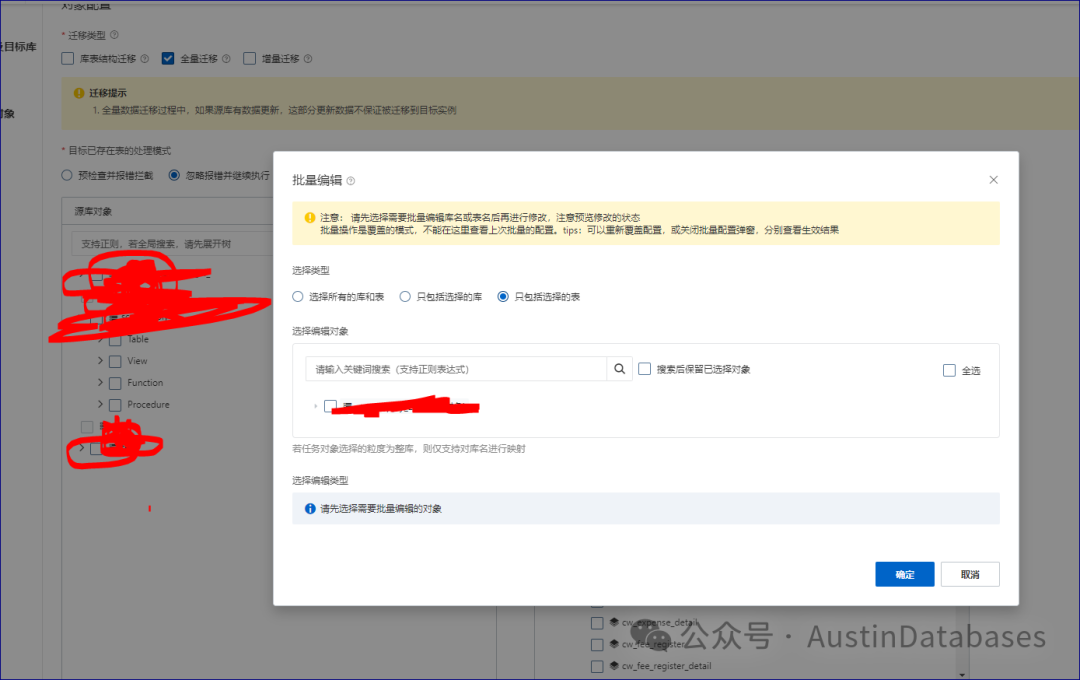The image size is (1080, 680).
Task: Click the Table label in the source tree
Action: coord(138,339)
